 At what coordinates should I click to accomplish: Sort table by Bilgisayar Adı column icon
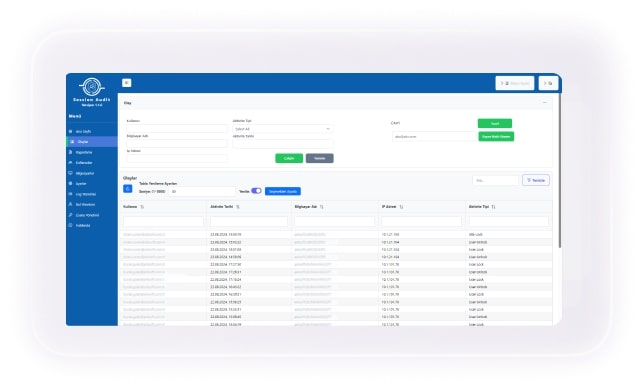point(322,207)
